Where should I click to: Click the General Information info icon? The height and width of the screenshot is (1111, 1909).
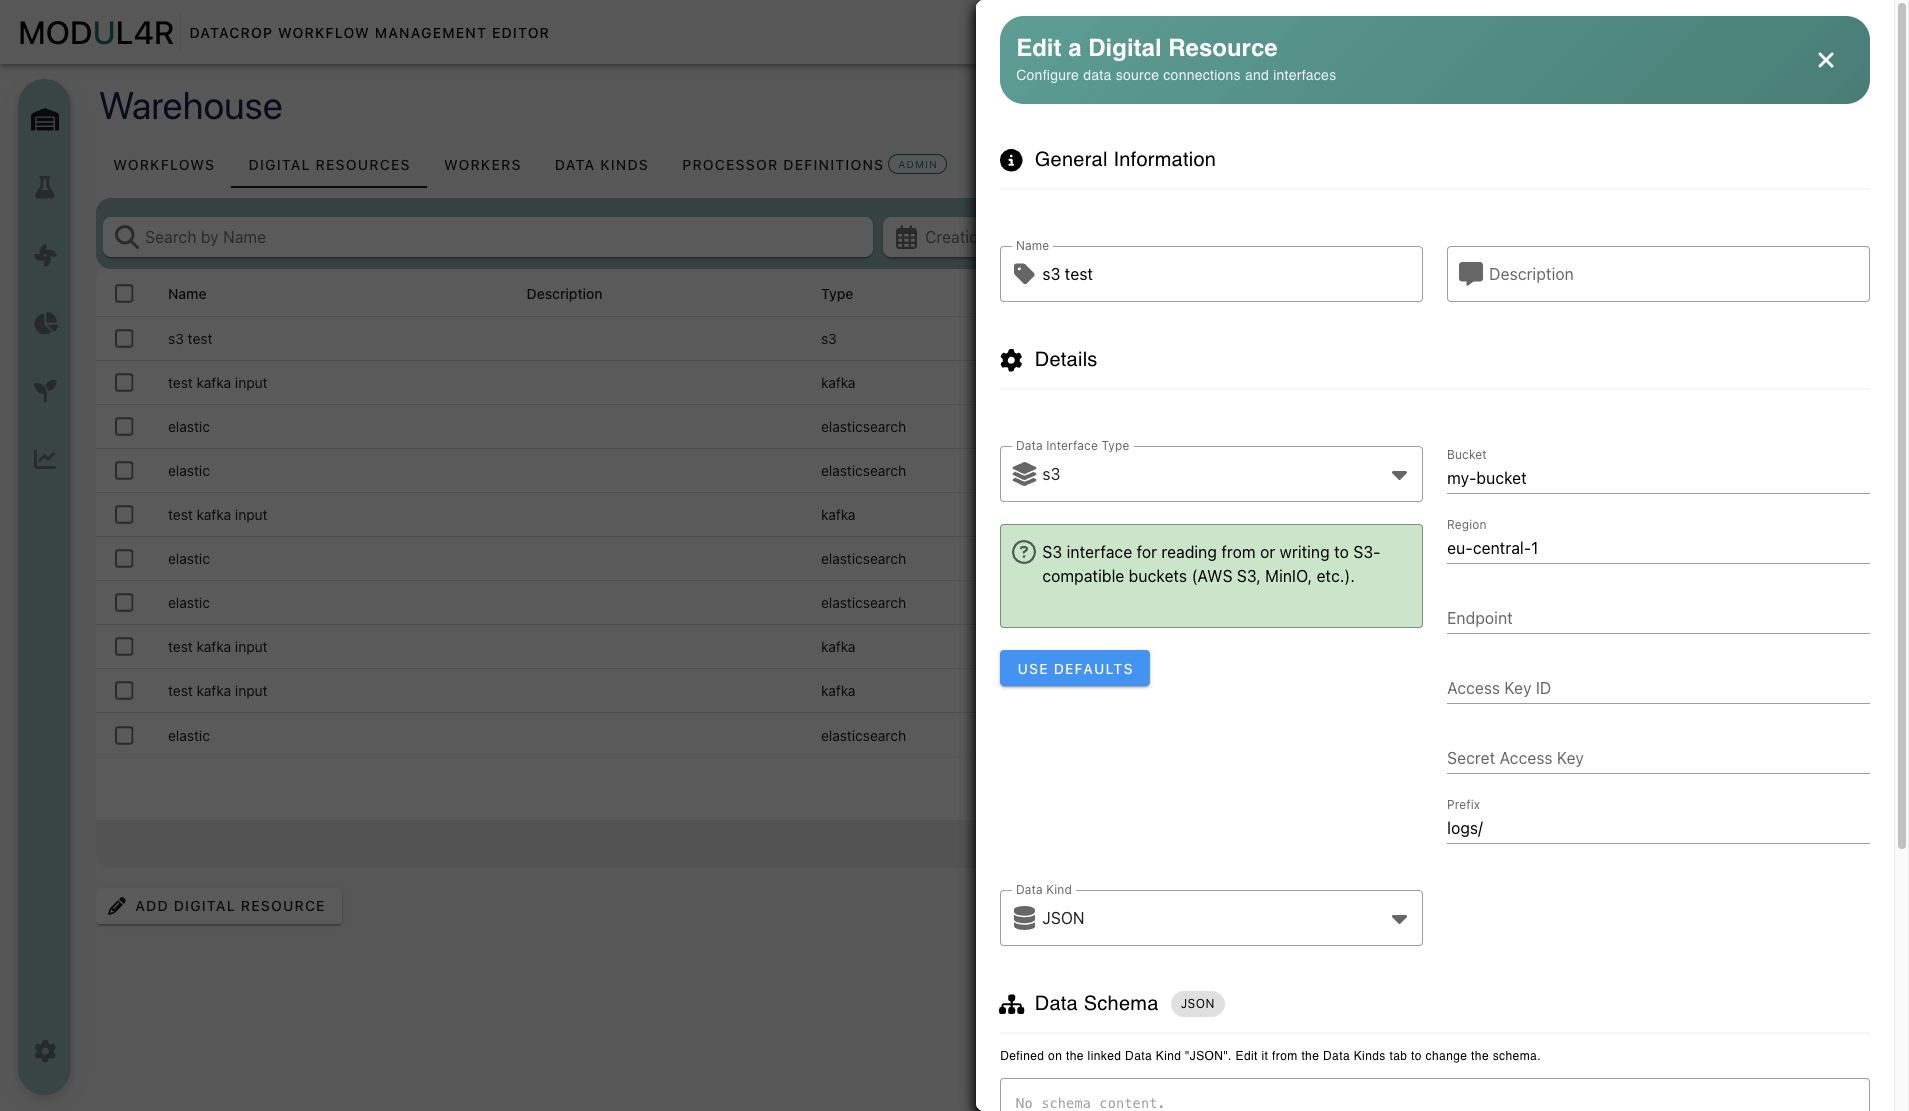coord(1011,160)
